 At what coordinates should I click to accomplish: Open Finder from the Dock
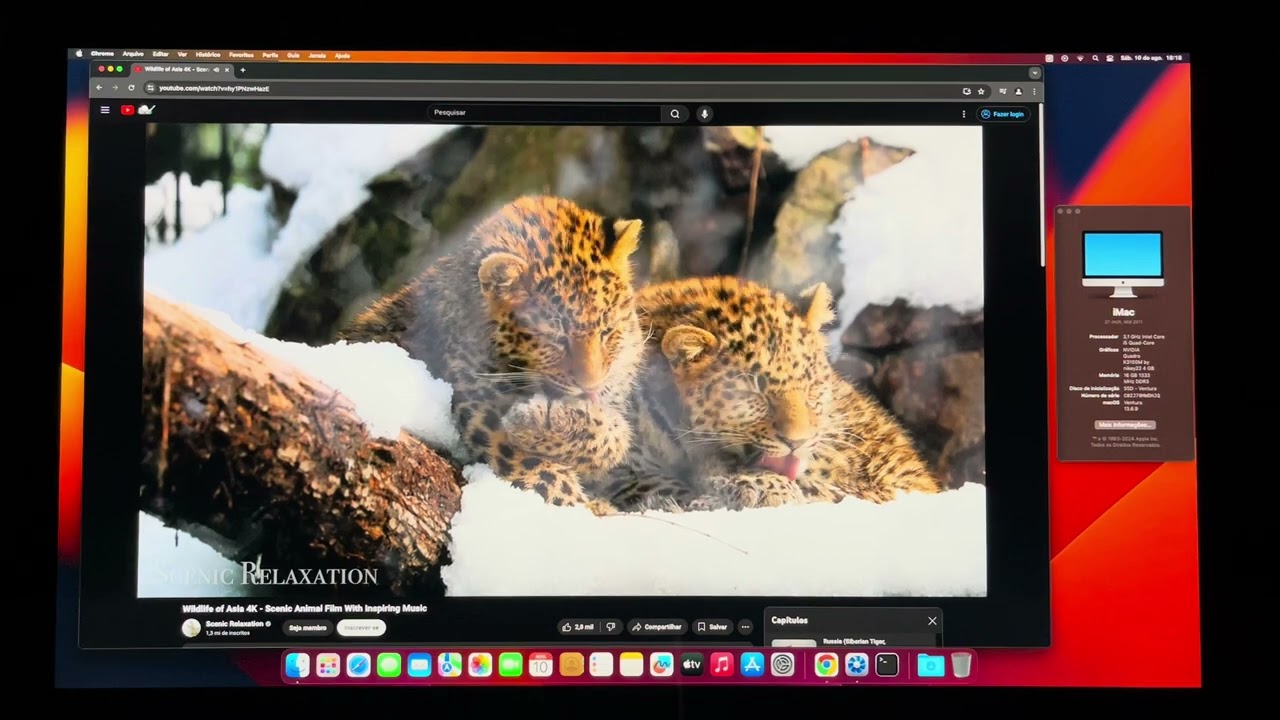[x=297, y=665]
